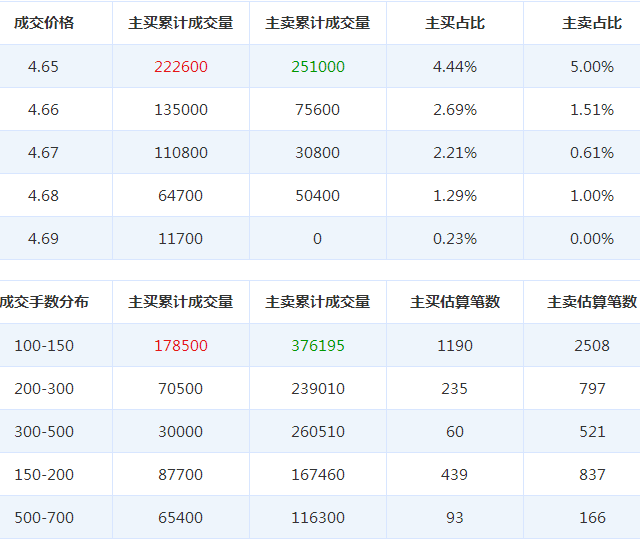Click the estimated count 166
The height and width of the screenshot is (544, 640).
coord(592,518)
